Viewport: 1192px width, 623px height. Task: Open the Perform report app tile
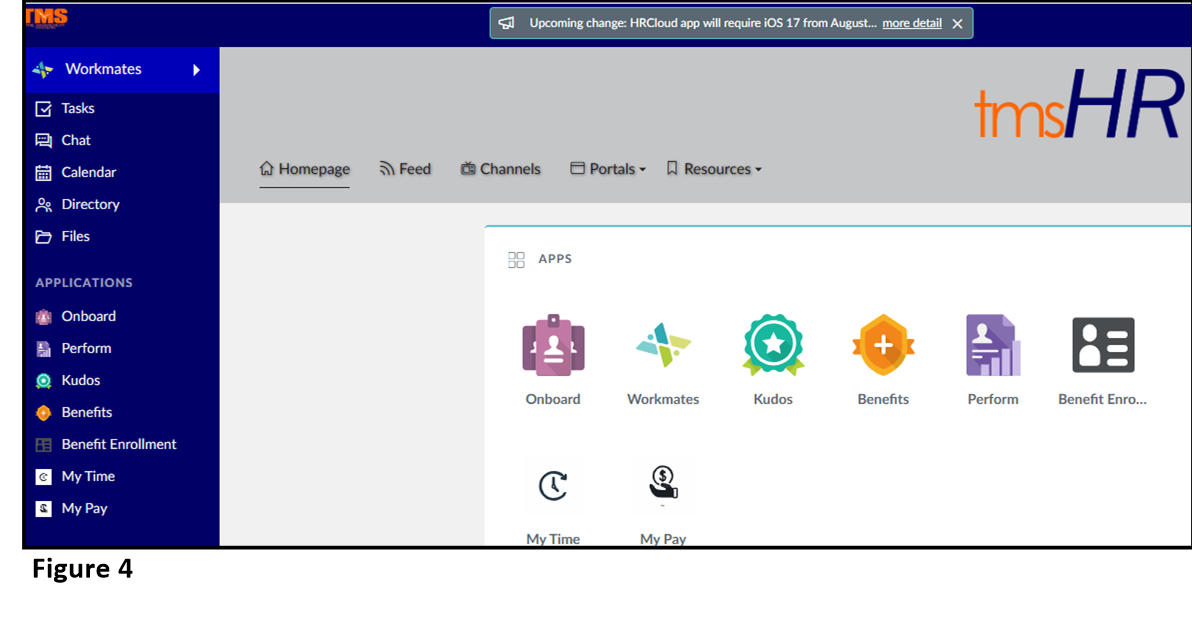pos(993,346)
